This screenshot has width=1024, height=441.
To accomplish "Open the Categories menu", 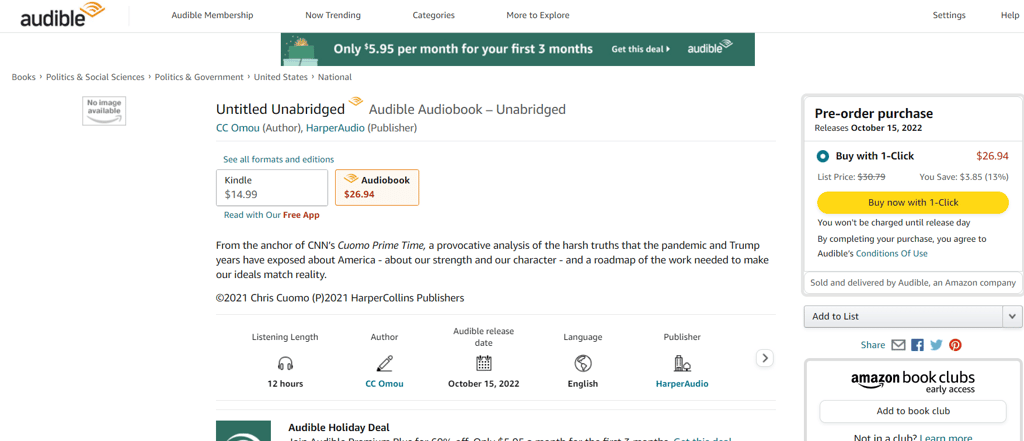I will coord(434,15).
